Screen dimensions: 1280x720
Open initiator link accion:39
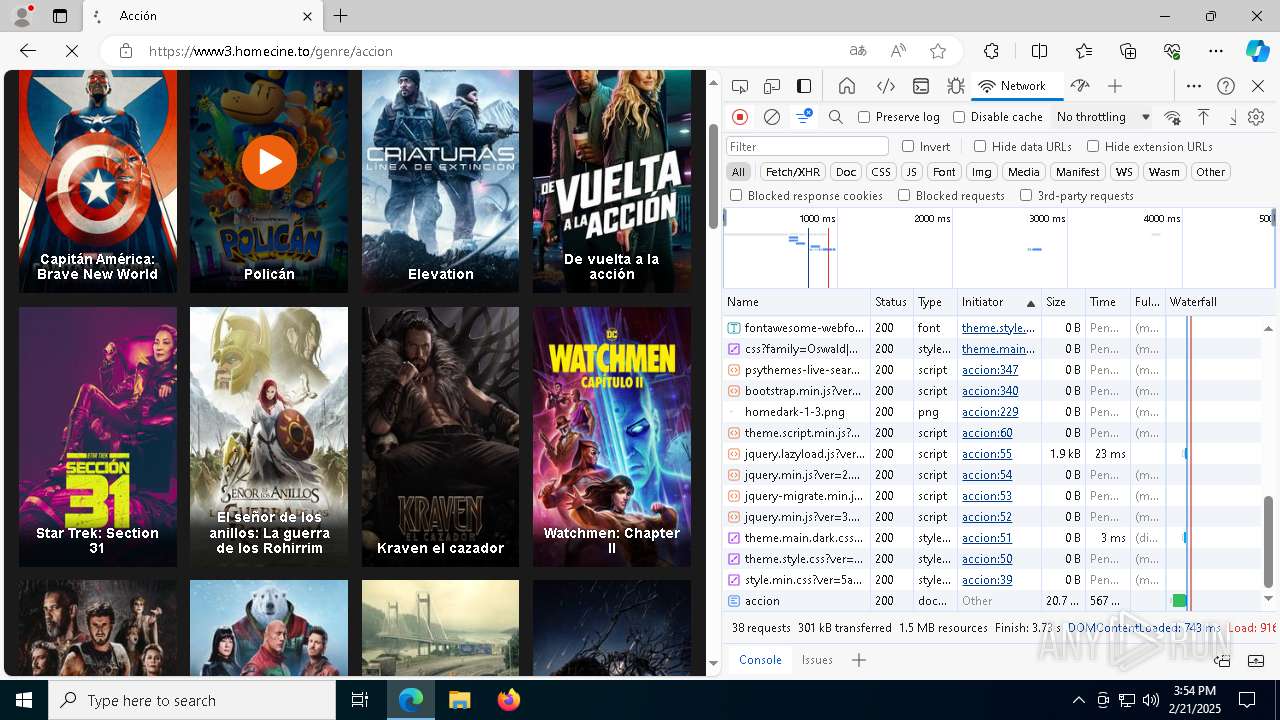pyautogui.click(x=987, y=580)
